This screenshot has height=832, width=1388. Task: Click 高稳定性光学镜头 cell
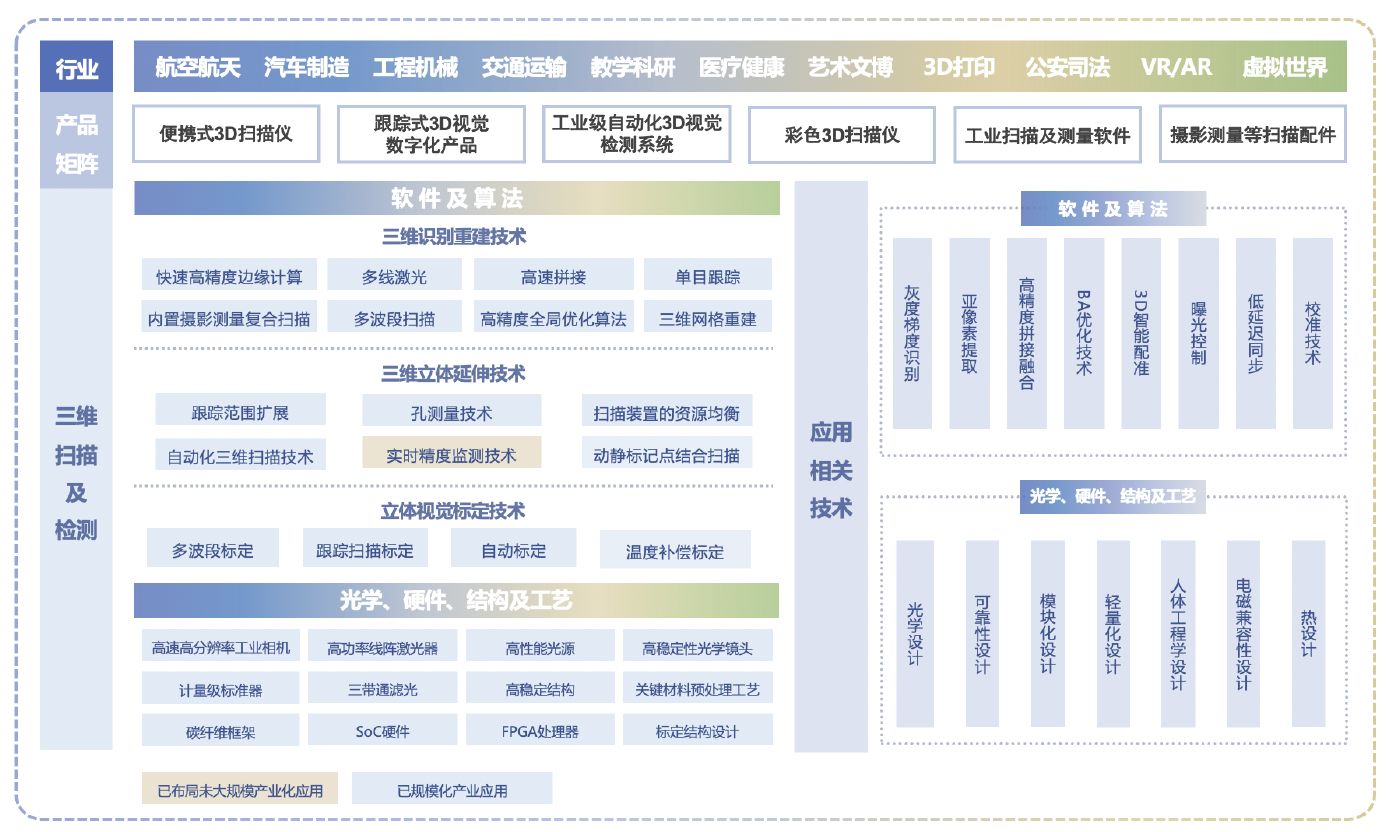[x=698, y=646]
